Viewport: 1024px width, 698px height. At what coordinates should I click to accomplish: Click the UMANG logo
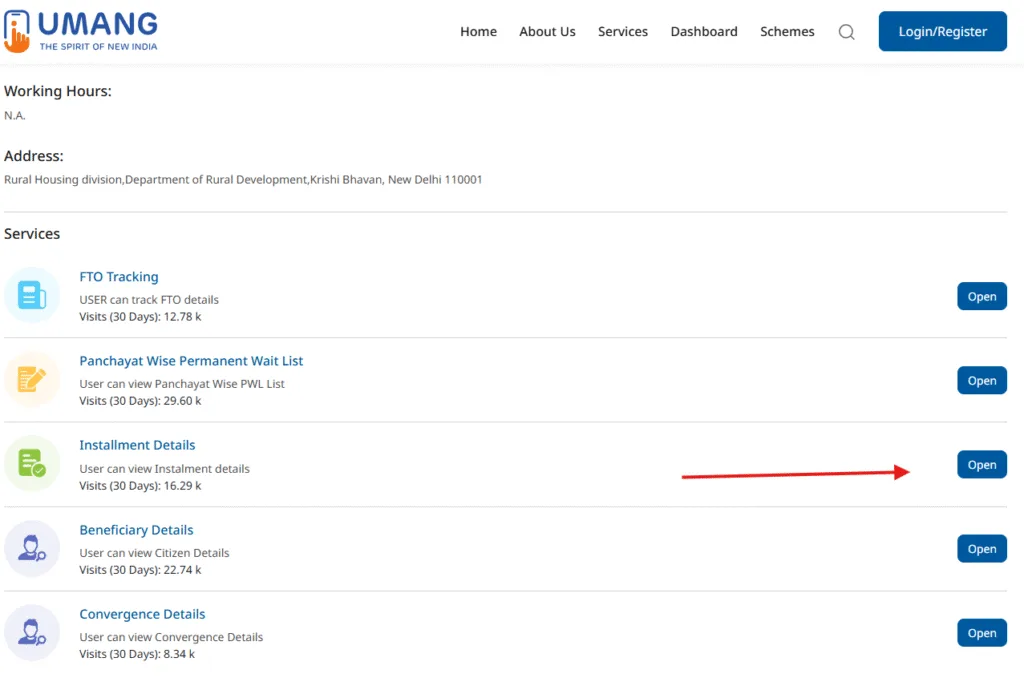[x=80, y=31]
